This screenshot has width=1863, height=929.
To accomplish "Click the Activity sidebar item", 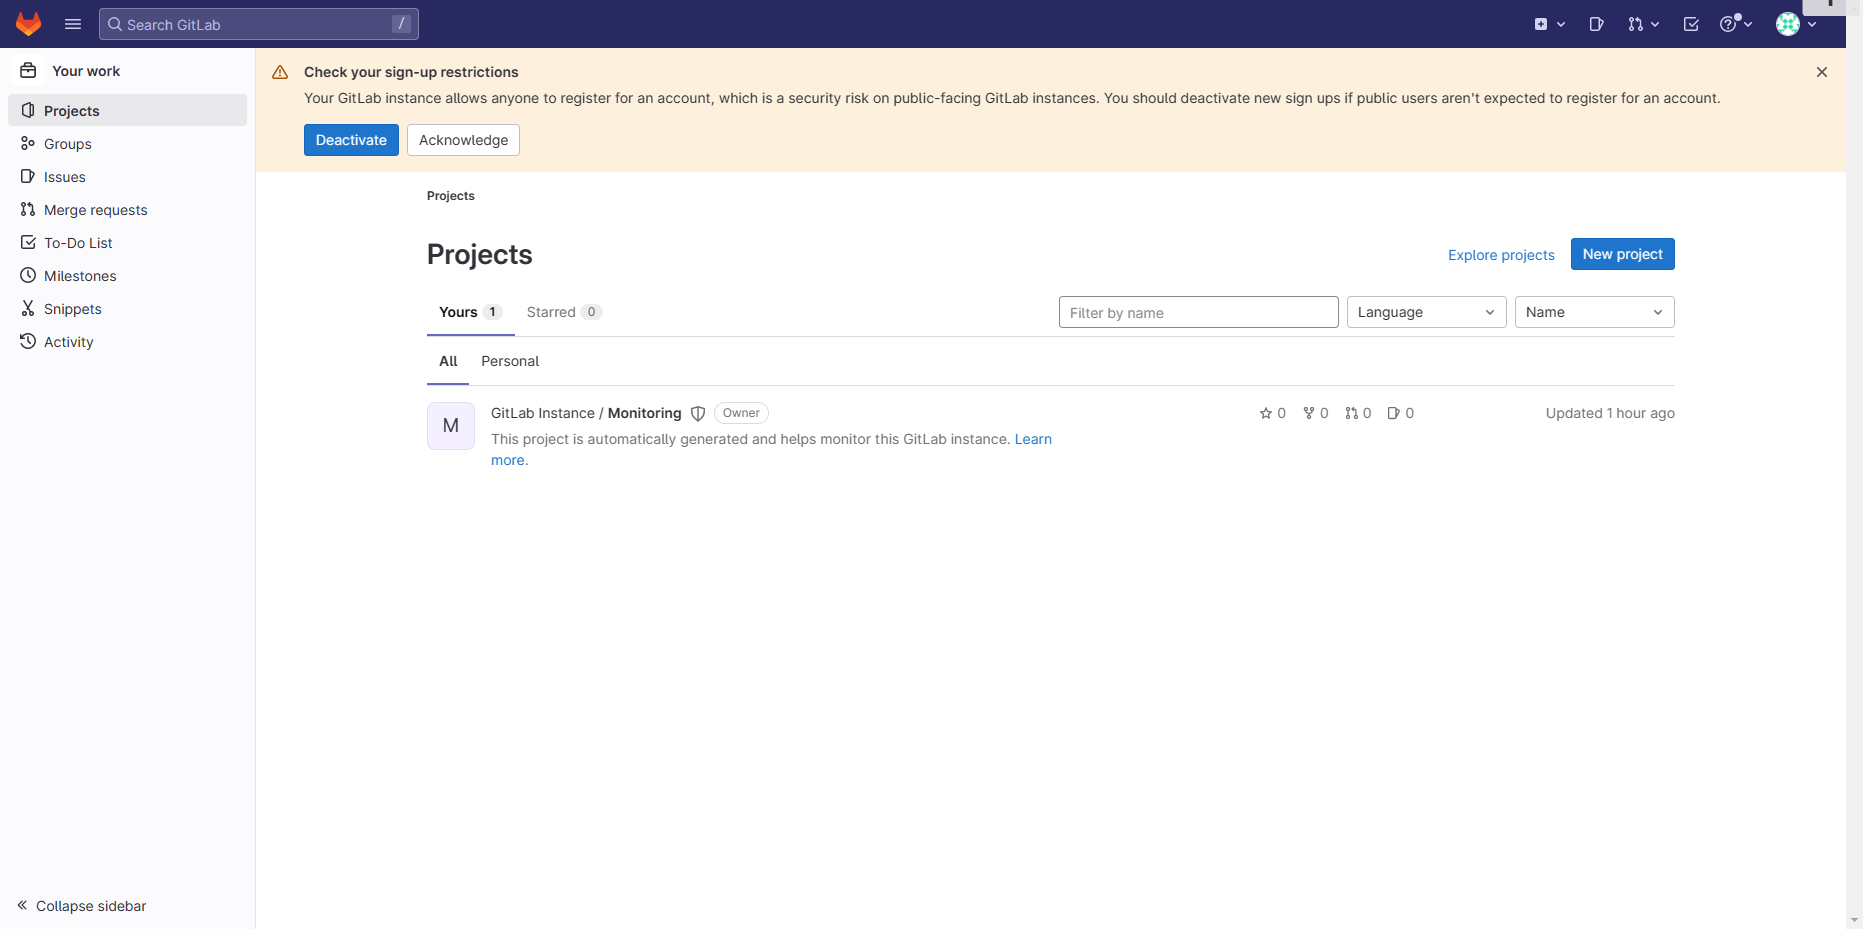I will point(67,341).
